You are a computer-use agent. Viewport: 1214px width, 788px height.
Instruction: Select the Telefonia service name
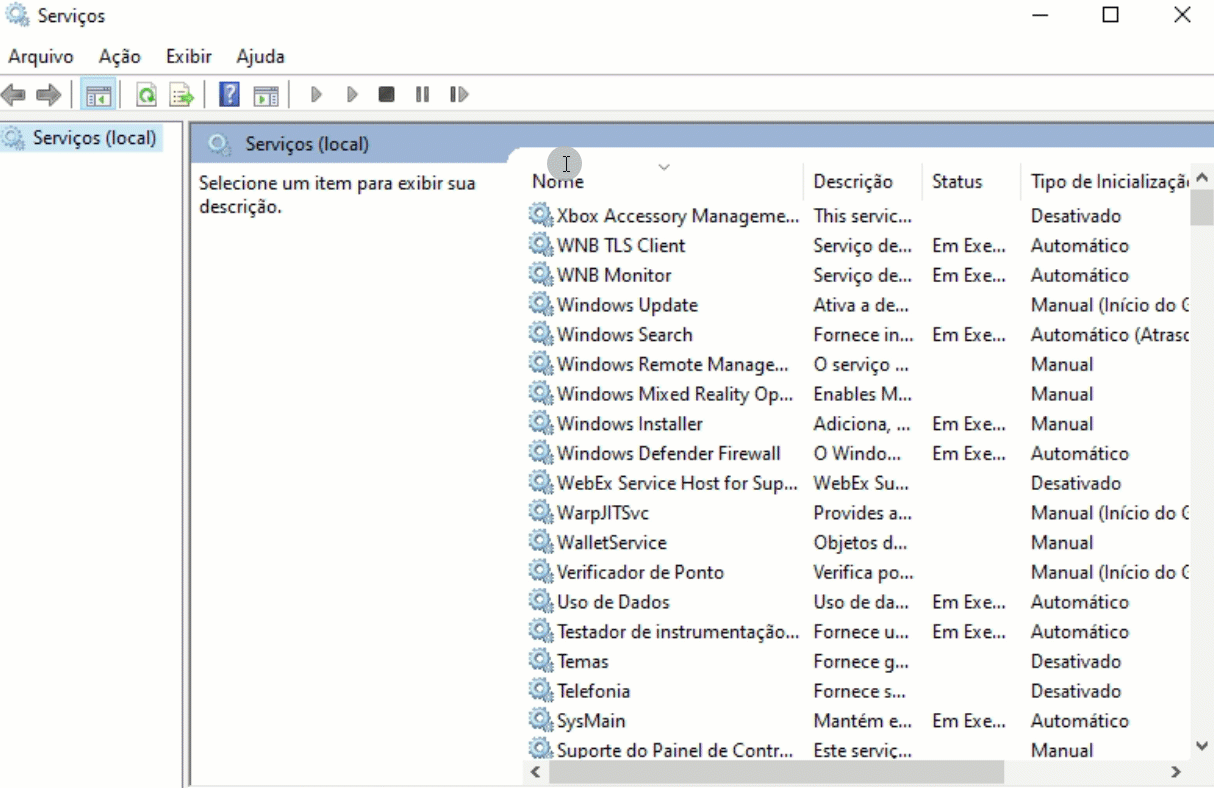click(594, 691)
